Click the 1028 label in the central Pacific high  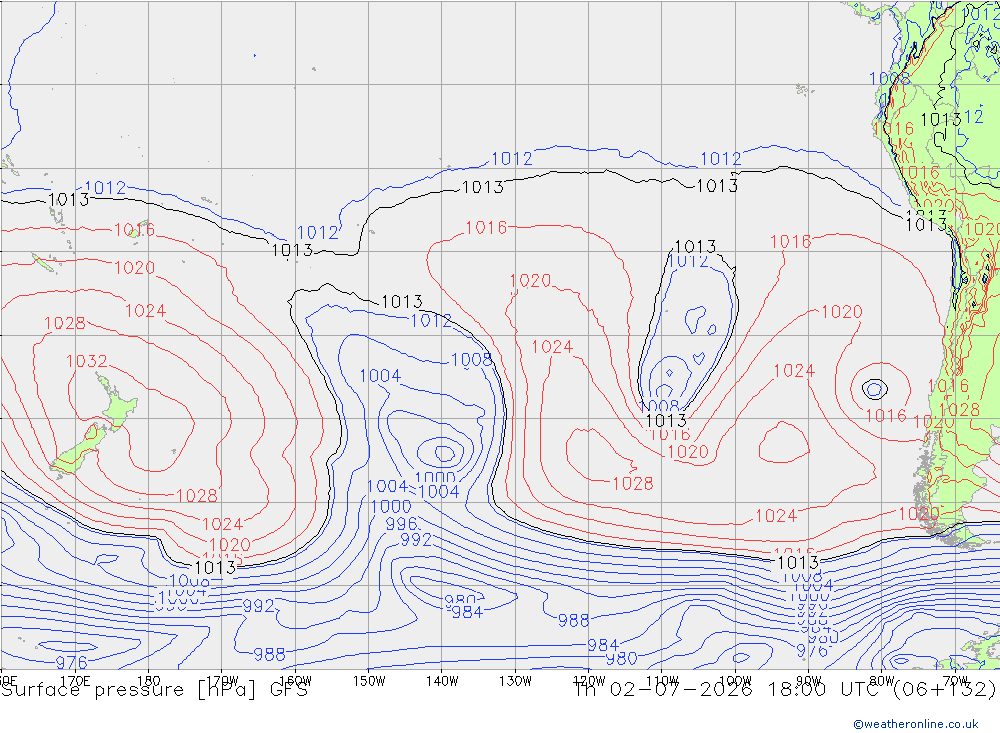click(x=633, y=484)
